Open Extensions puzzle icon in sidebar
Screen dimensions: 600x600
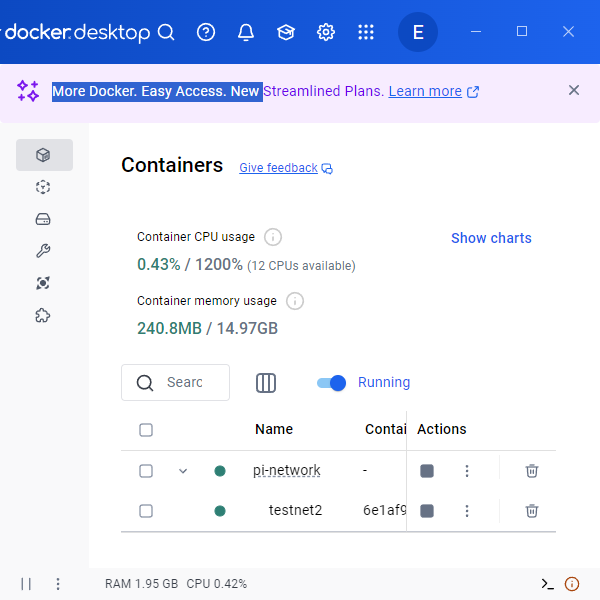[43, 315]
